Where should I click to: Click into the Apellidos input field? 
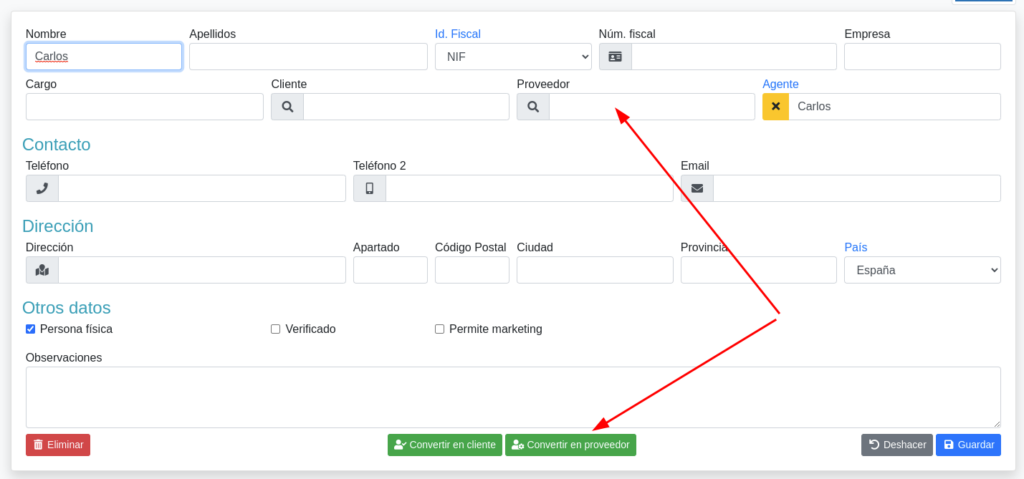click(x=308, y=57)
